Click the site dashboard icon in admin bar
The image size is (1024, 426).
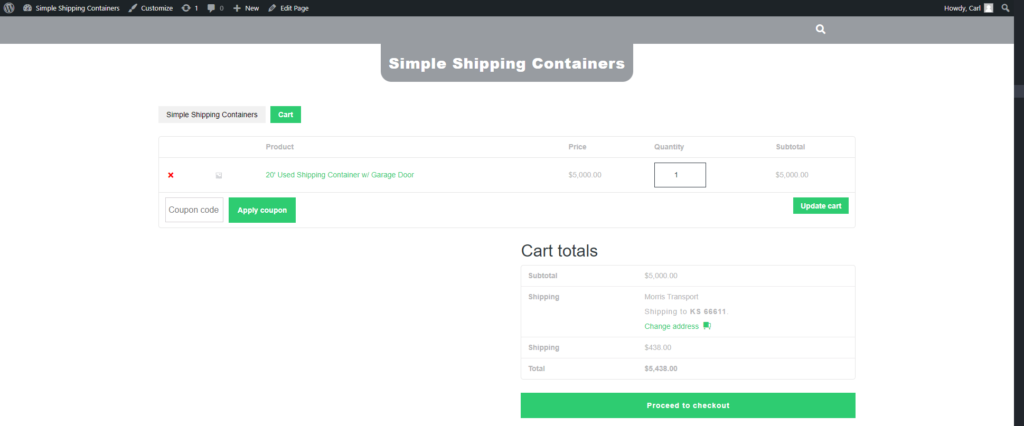[27, 8]
